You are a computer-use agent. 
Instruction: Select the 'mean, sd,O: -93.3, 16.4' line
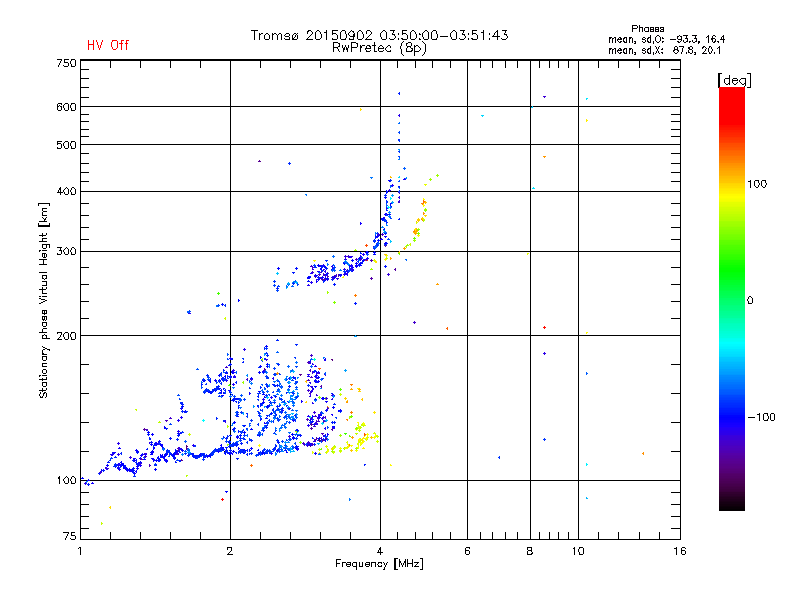[666, 39]
